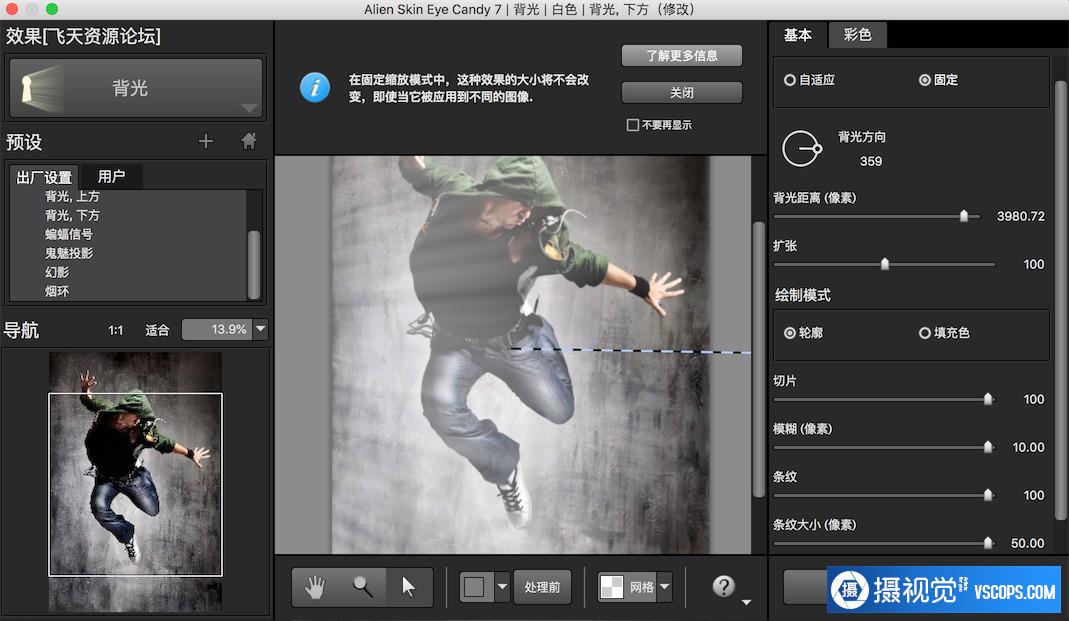Click the 10.00 blur value
1069x621 pixels.
pyautogui.click(x=1028, y=447)
